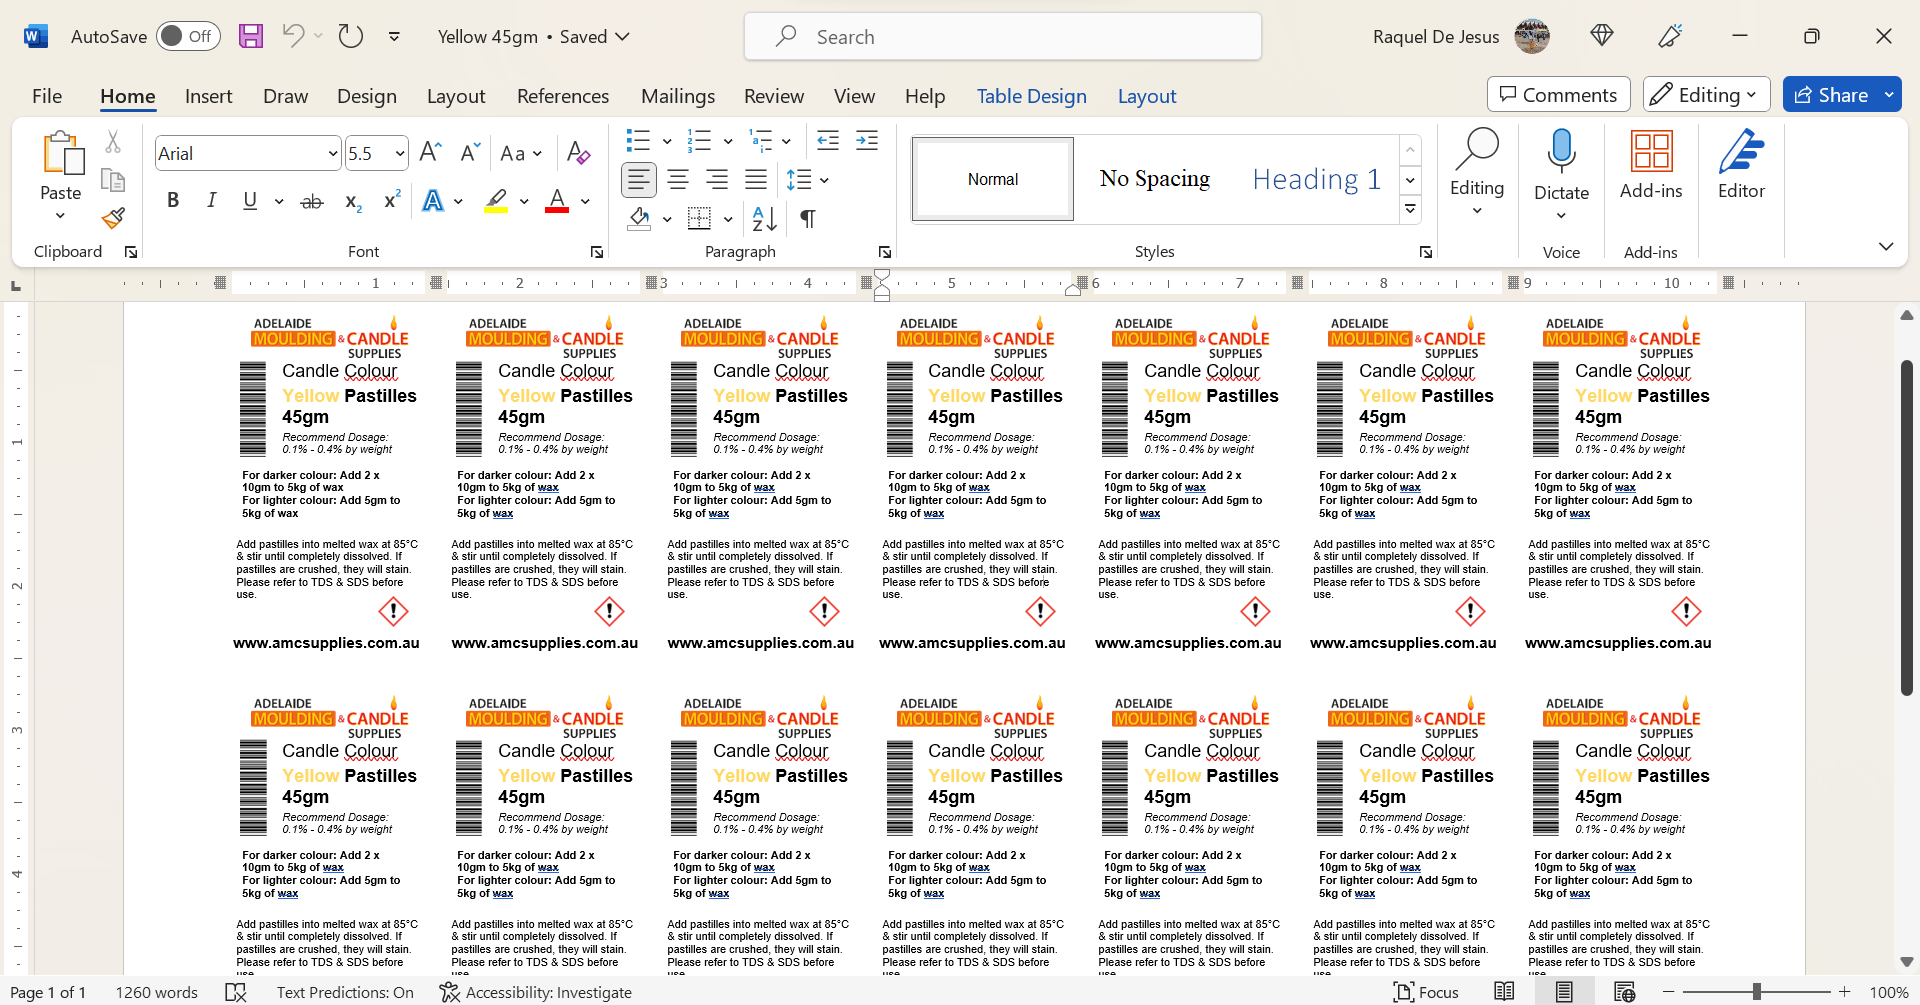This screenshot has width=1920, height=1005.
Task: Click the Copy icon in Clipboard
Action: (x=113, y=180)
